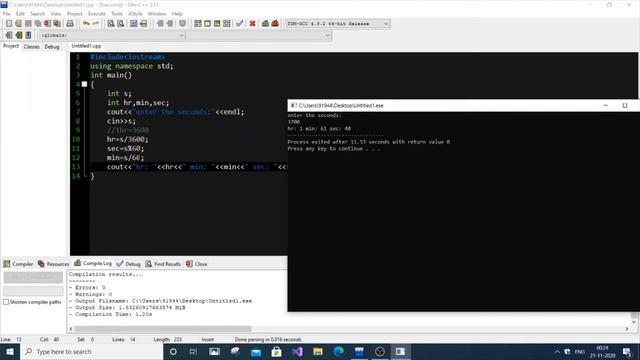Open the Tools menu

(x=117, y=13)
